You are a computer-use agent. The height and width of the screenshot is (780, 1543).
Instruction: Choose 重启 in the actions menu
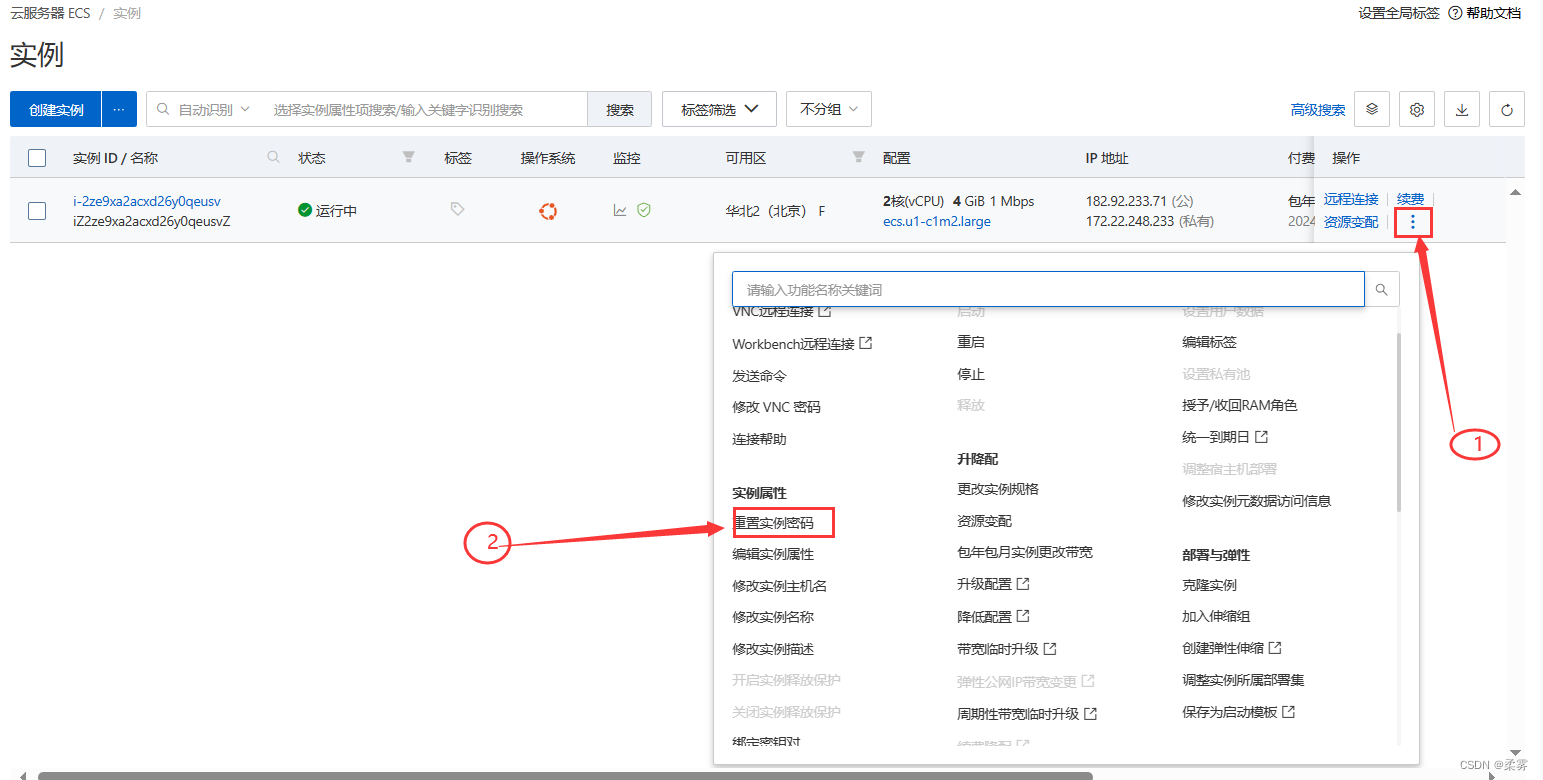click(x=971, y=342)
